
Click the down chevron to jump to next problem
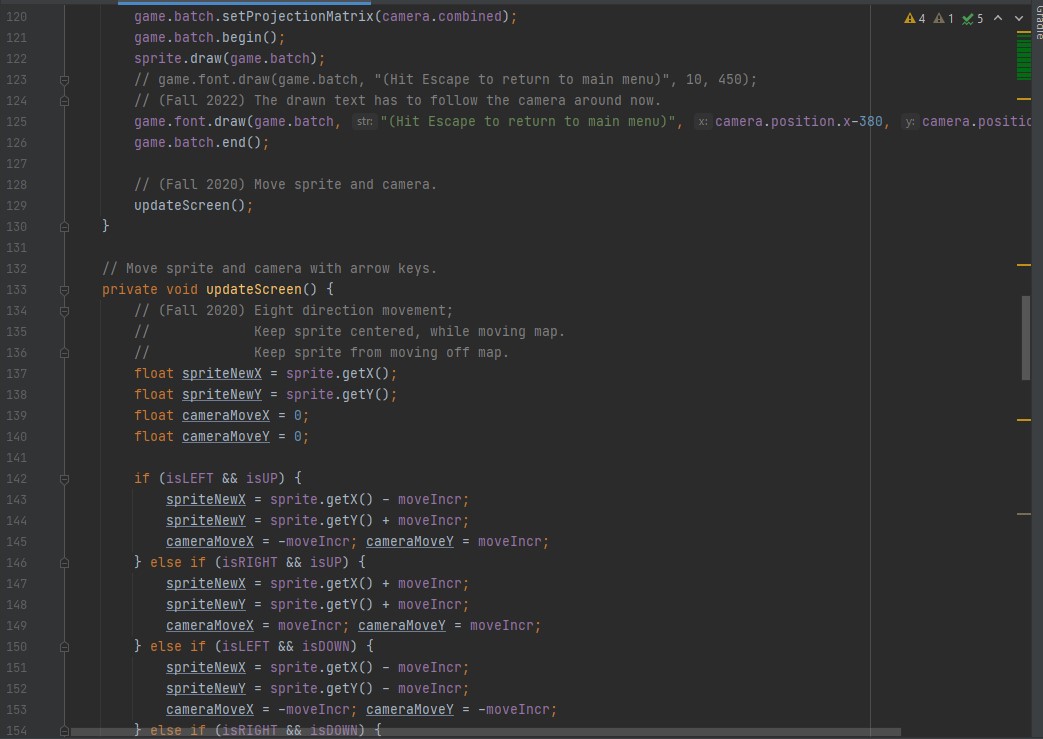click(1018, 18)
